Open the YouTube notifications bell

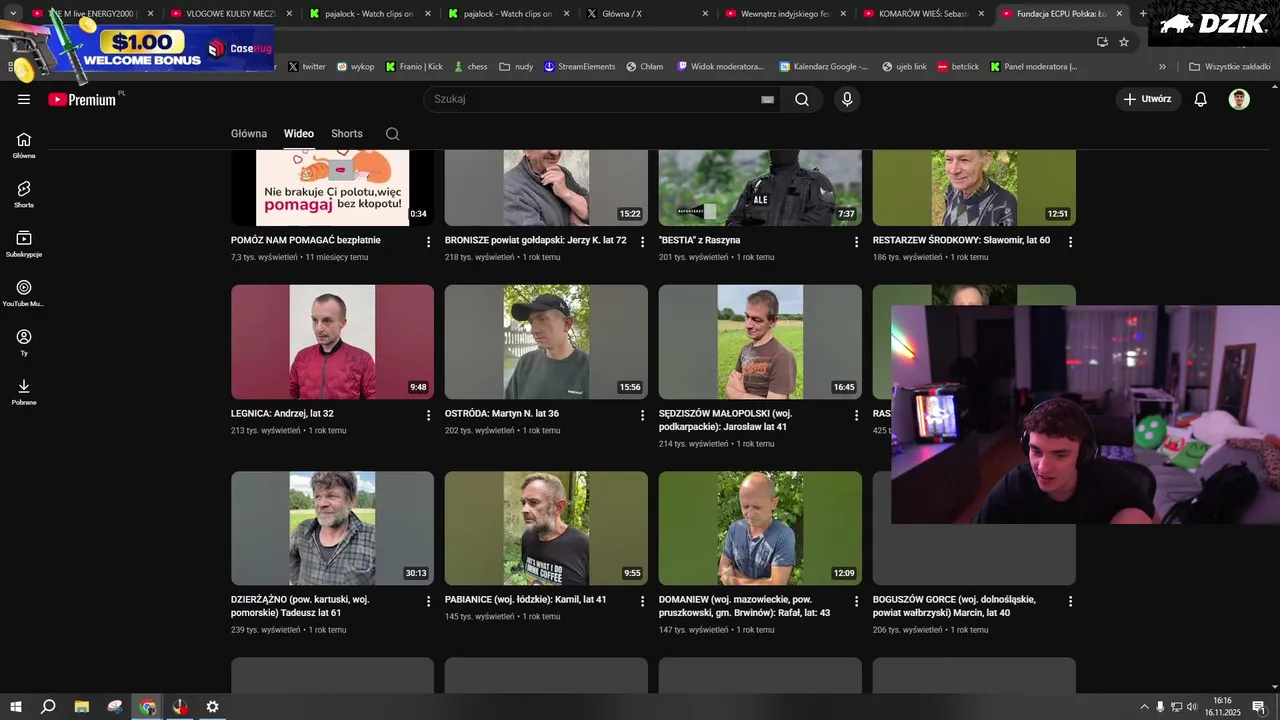coord(1201,99)
